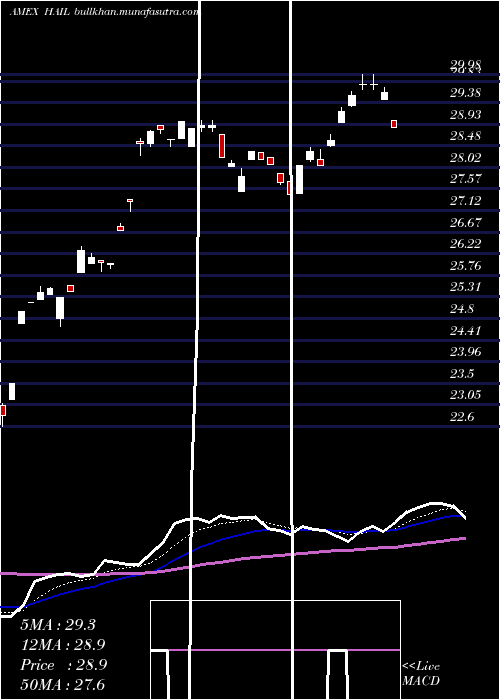Click the <<Live MACD label

421,674
